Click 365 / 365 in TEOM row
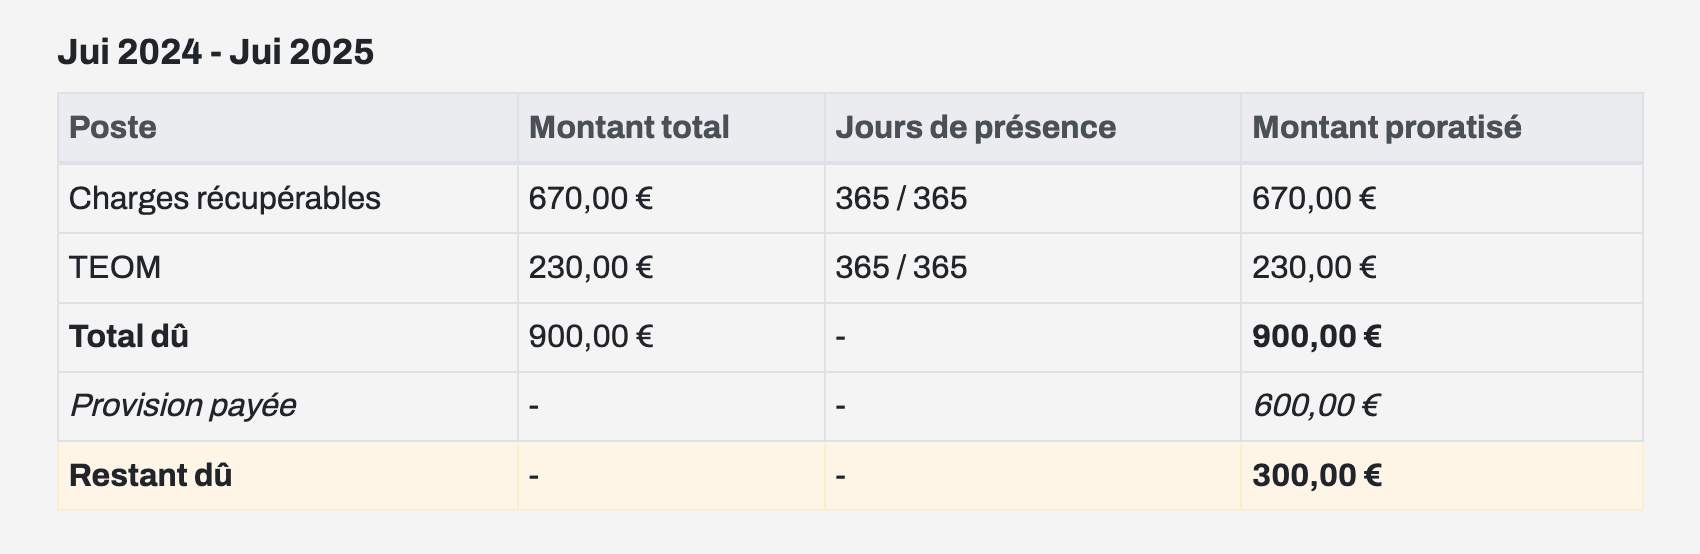1700x554 pixels. [x=901, y=267]
